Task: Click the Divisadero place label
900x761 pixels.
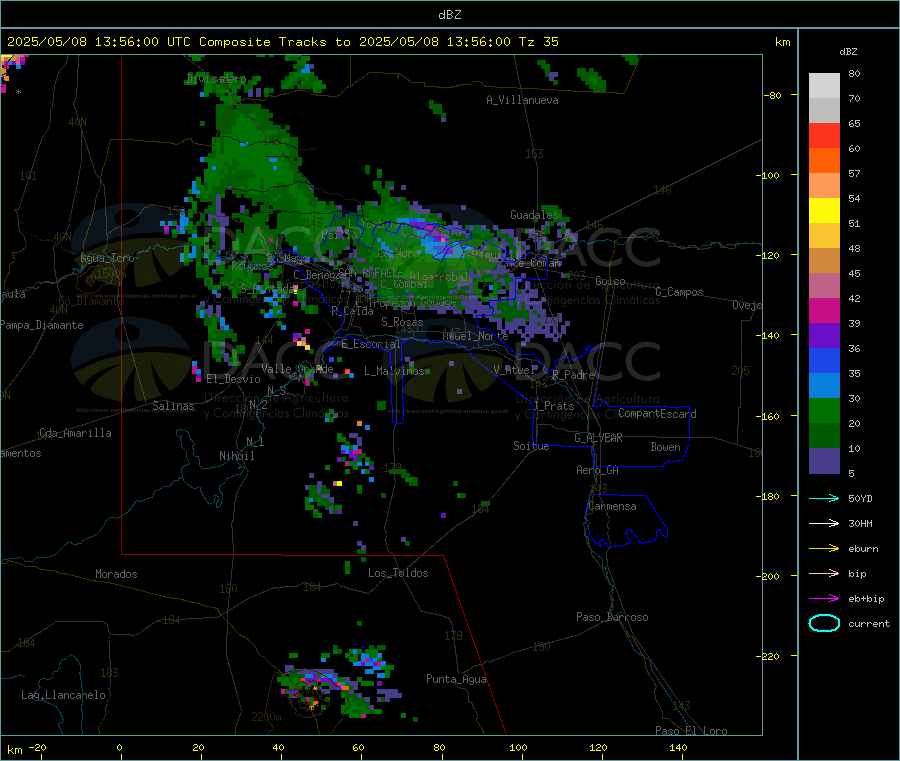Action: [x=216, y=79]
